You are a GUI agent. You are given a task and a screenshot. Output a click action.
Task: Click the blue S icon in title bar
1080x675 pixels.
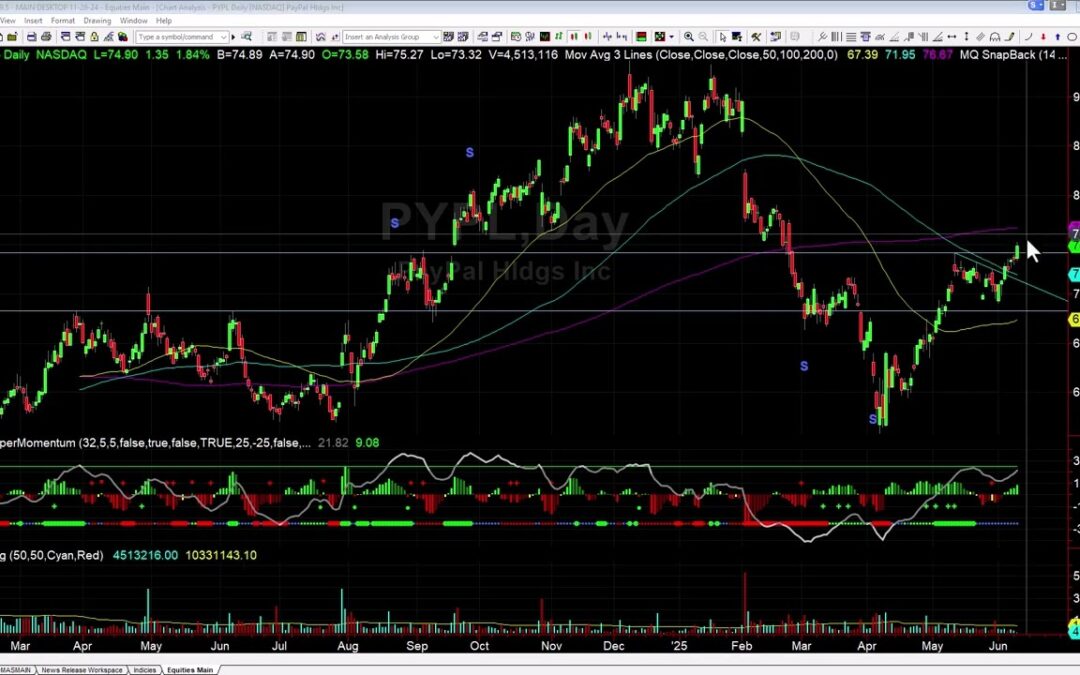coord(1035,6)
